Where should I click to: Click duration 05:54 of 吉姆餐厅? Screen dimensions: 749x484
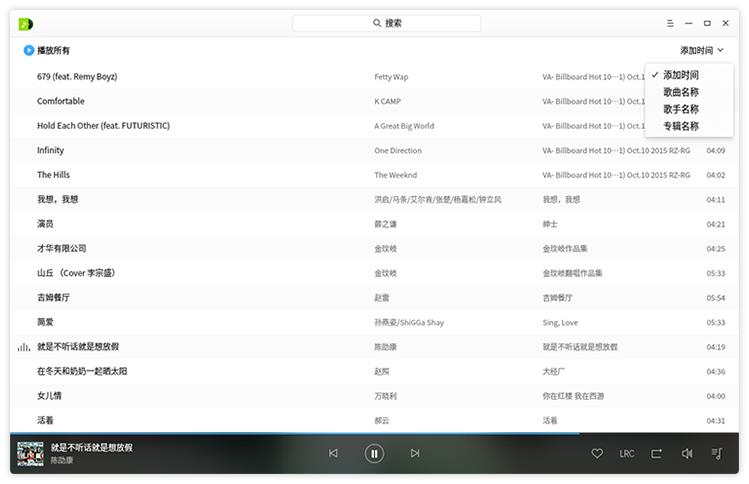tap(716, 298)
